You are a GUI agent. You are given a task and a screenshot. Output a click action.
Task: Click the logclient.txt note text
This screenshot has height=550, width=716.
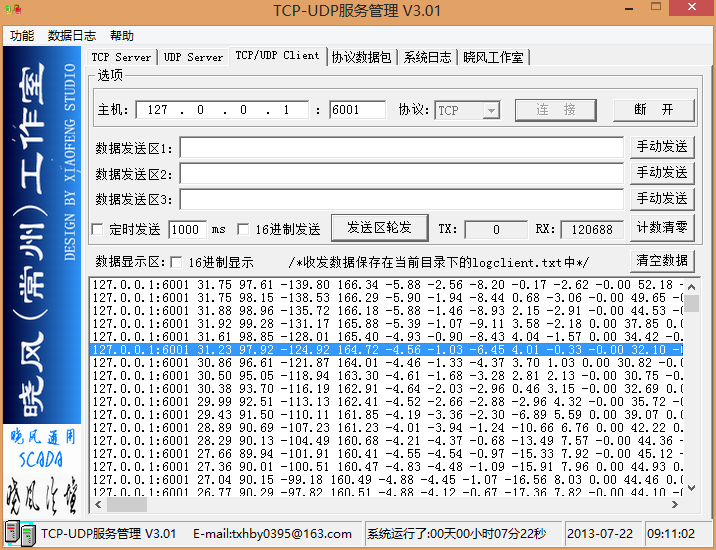point(438,263)
